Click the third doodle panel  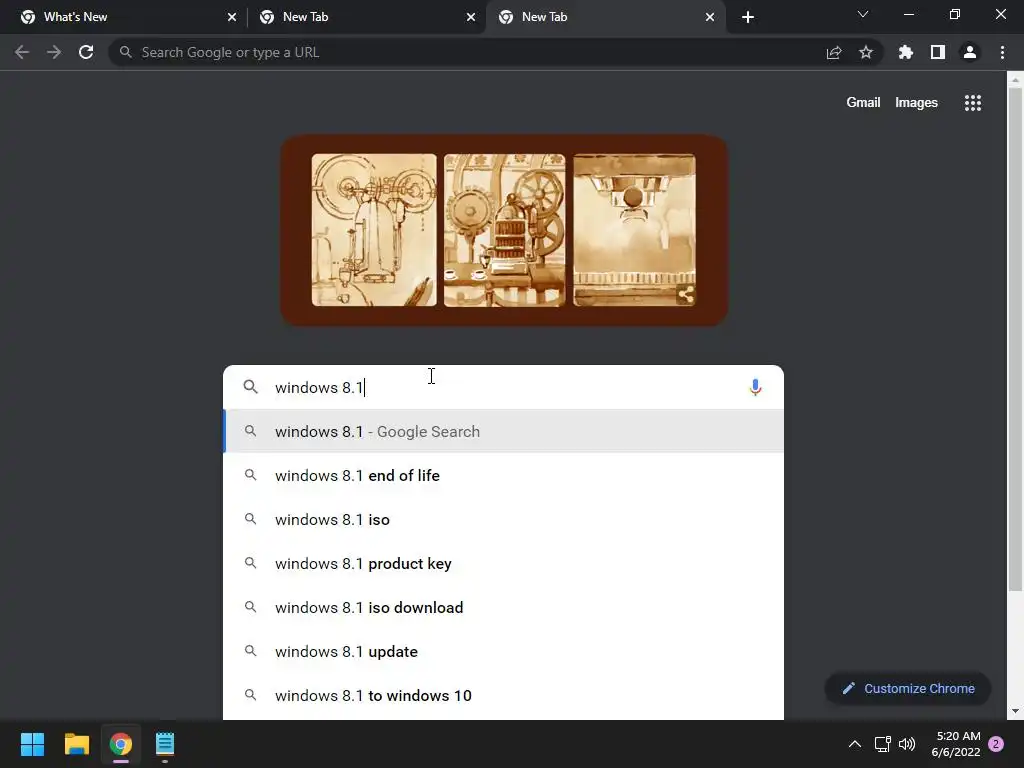pos(634,230)
